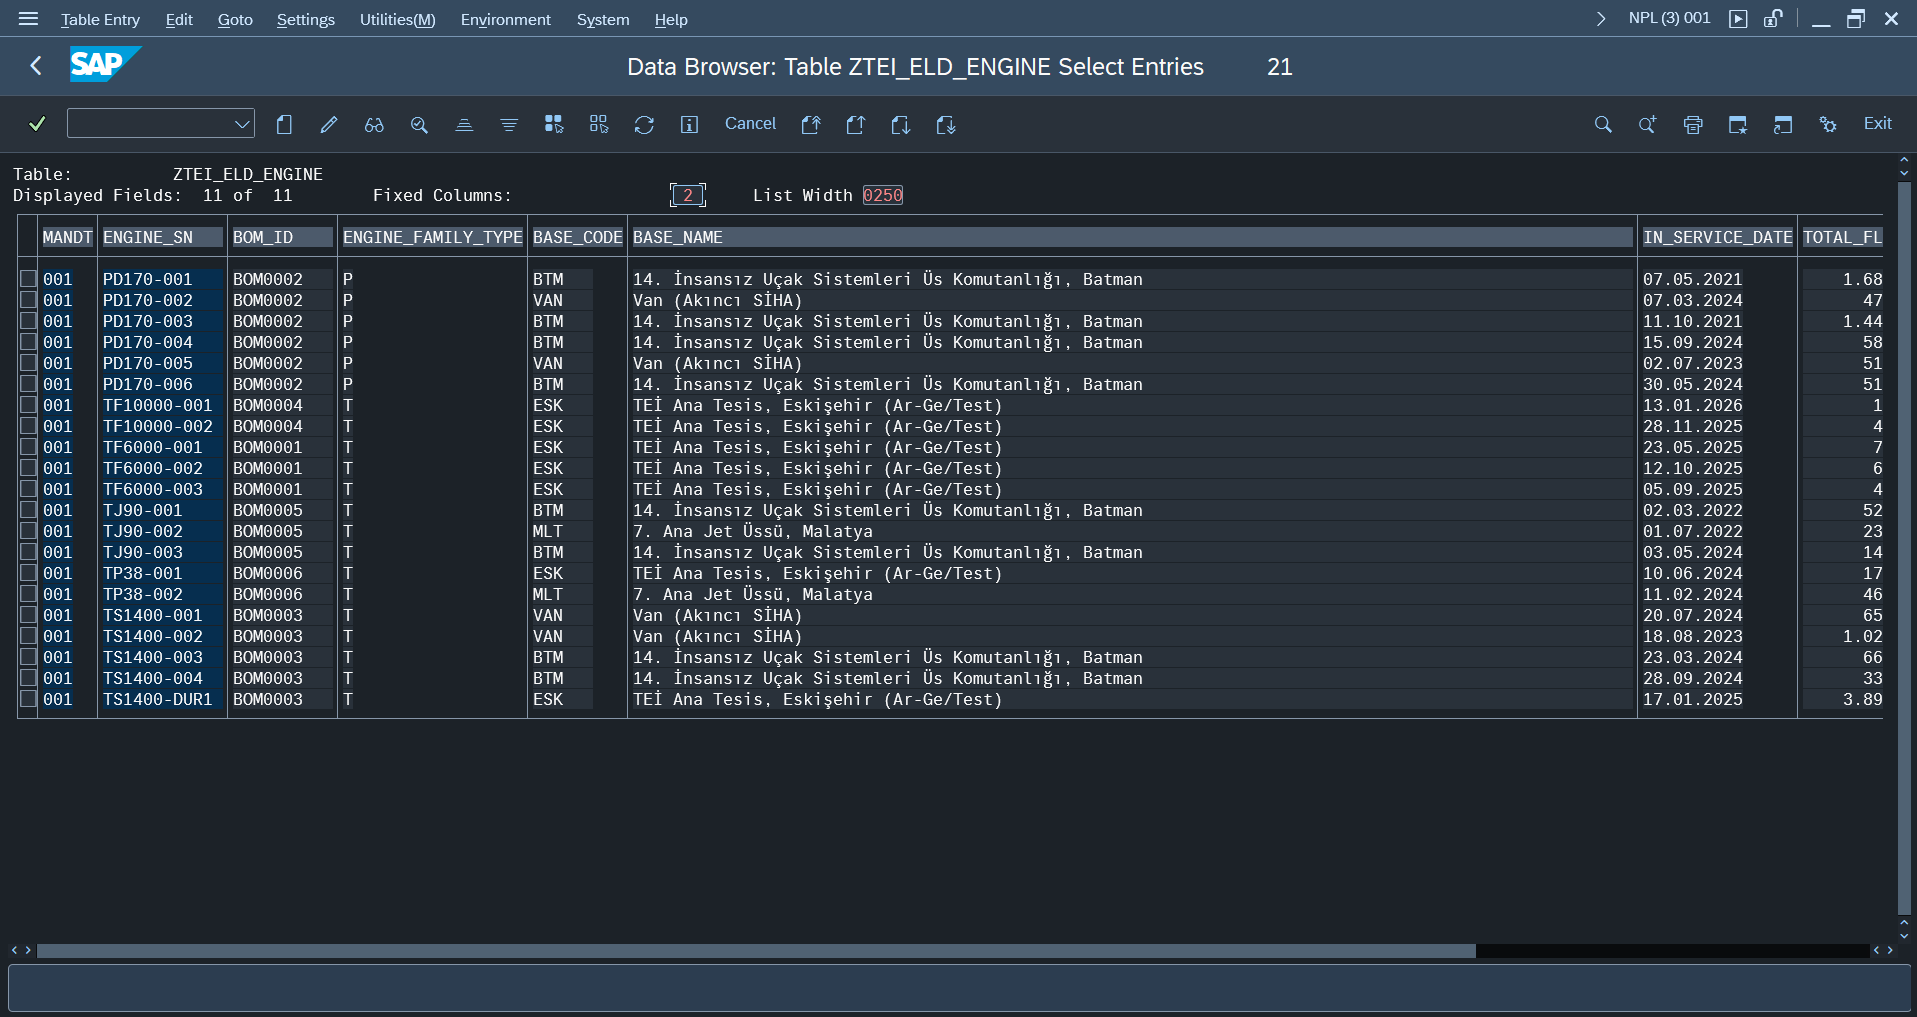Select the row checkbox for TF10000-001
Screen dimensions: 1917x1017
pyautogui.click(x=28, y=405)
